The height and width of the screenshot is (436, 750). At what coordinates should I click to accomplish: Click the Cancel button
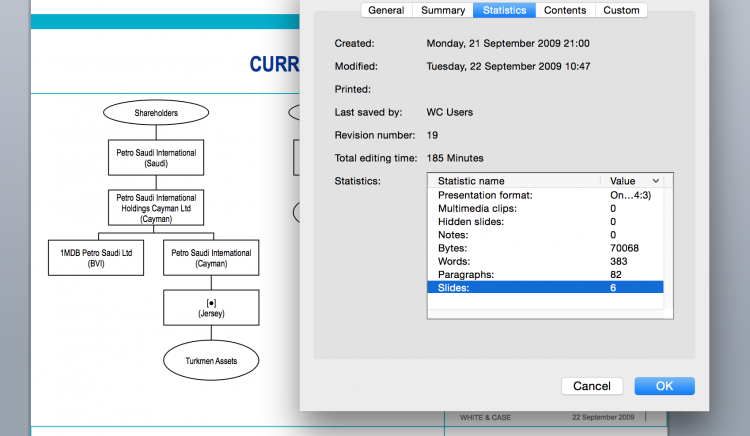point(592,386)
